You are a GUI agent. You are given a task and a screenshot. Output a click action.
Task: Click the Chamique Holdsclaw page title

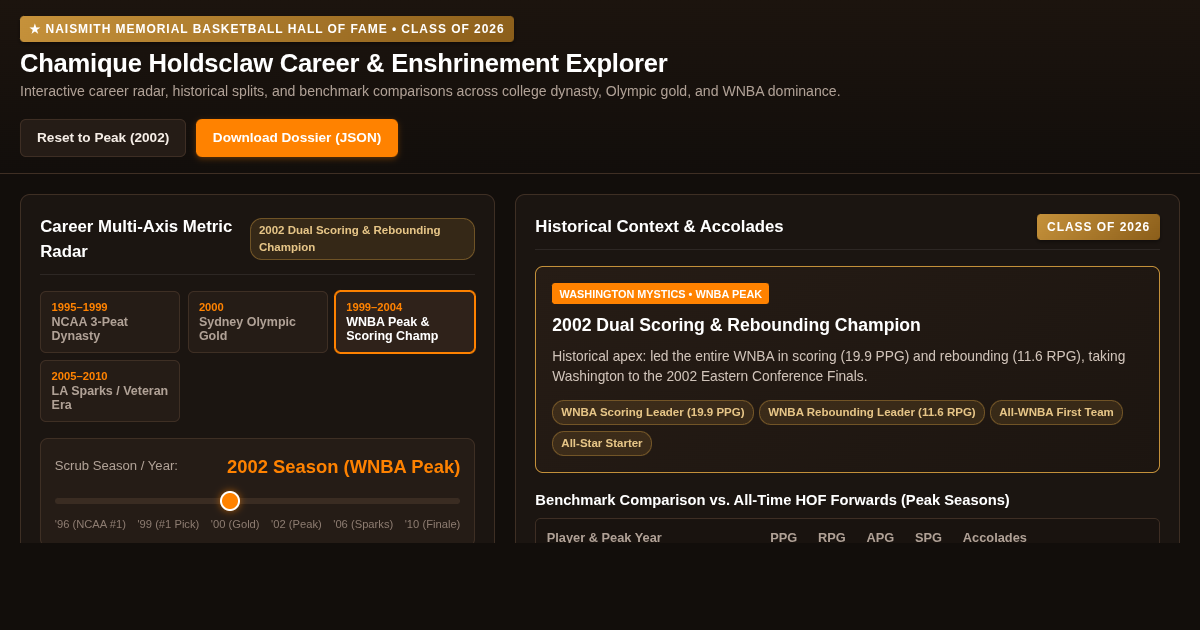click(344, 63)
